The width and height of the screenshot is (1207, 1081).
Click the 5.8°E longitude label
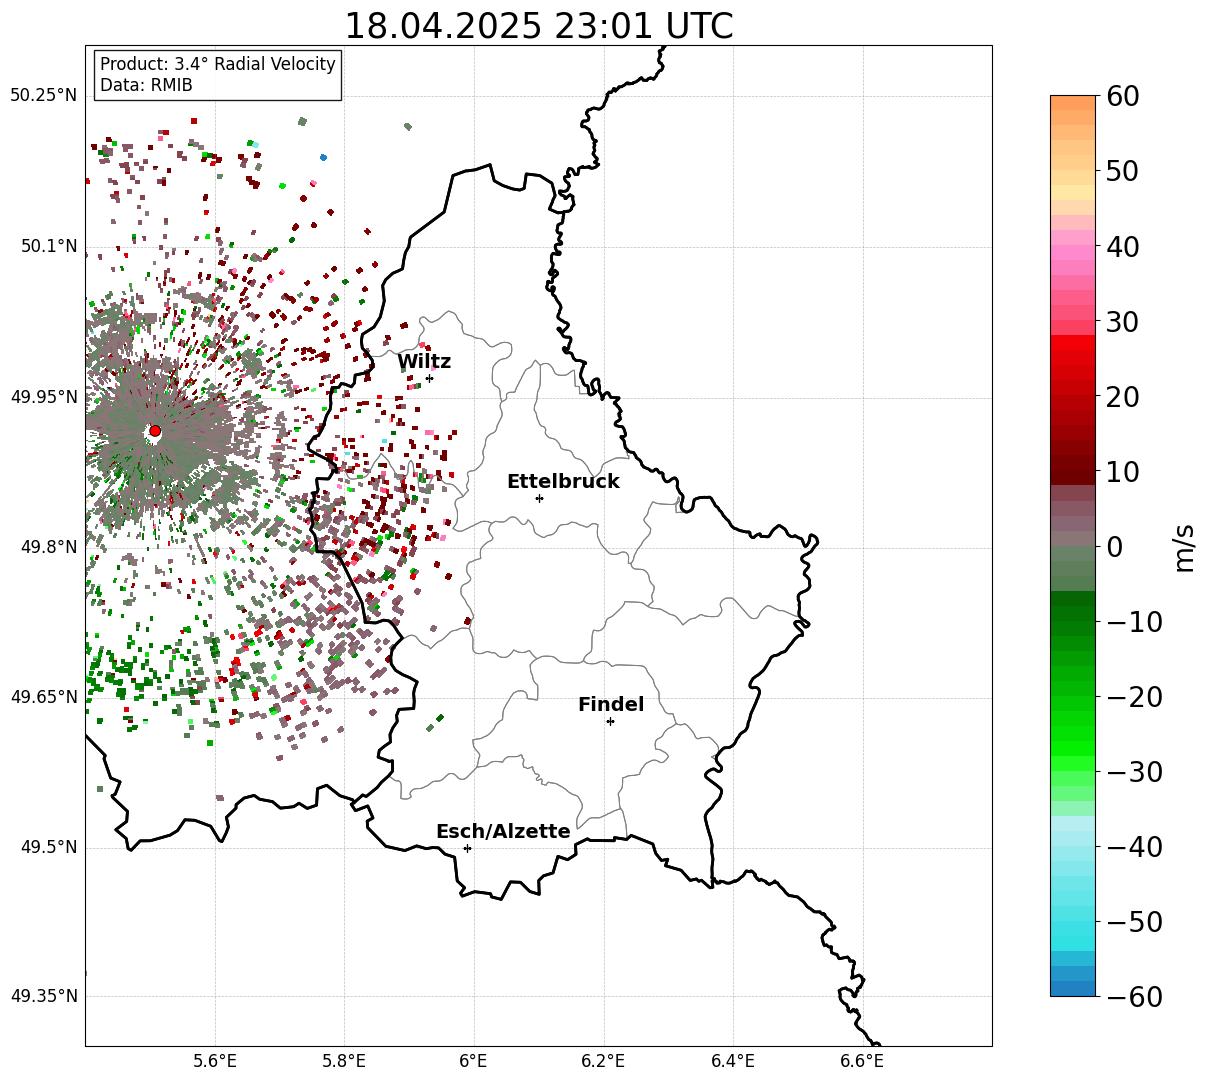(344, 1061)
